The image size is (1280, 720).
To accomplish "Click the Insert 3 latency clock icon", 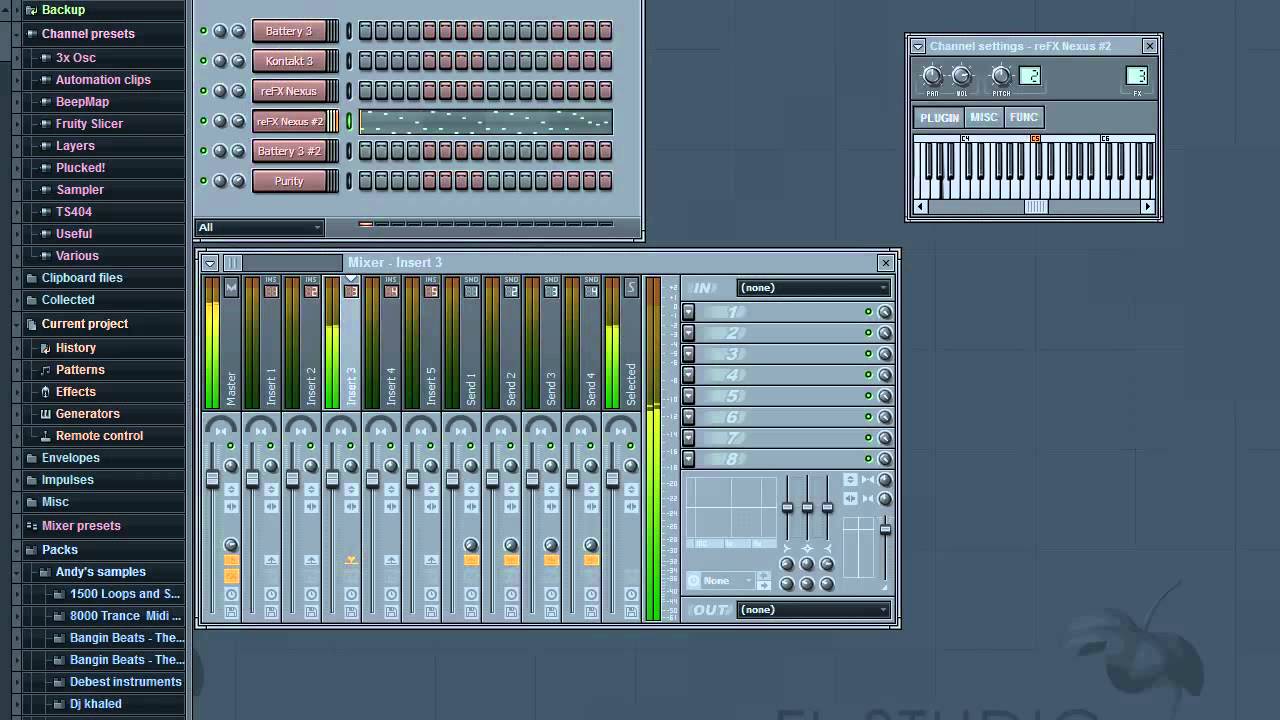I will coord(351,594).
